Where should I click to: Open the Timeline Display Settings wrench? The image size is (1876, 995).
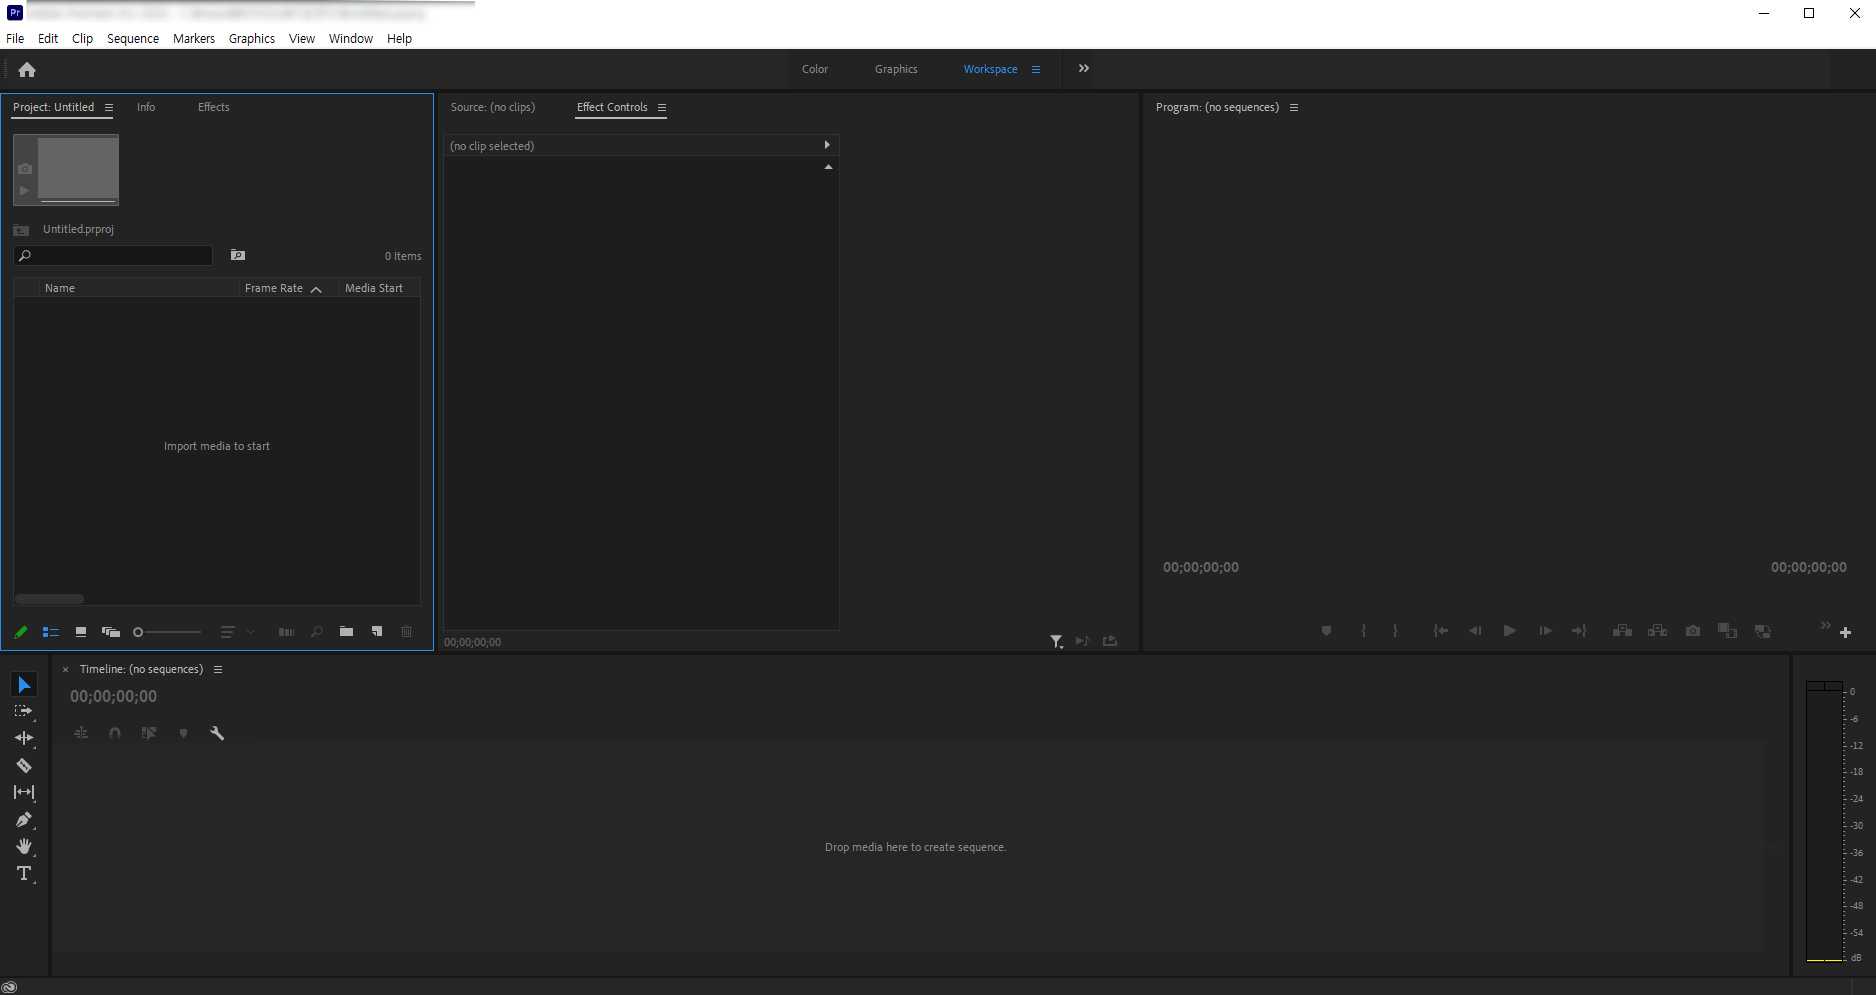click(217, 733)
